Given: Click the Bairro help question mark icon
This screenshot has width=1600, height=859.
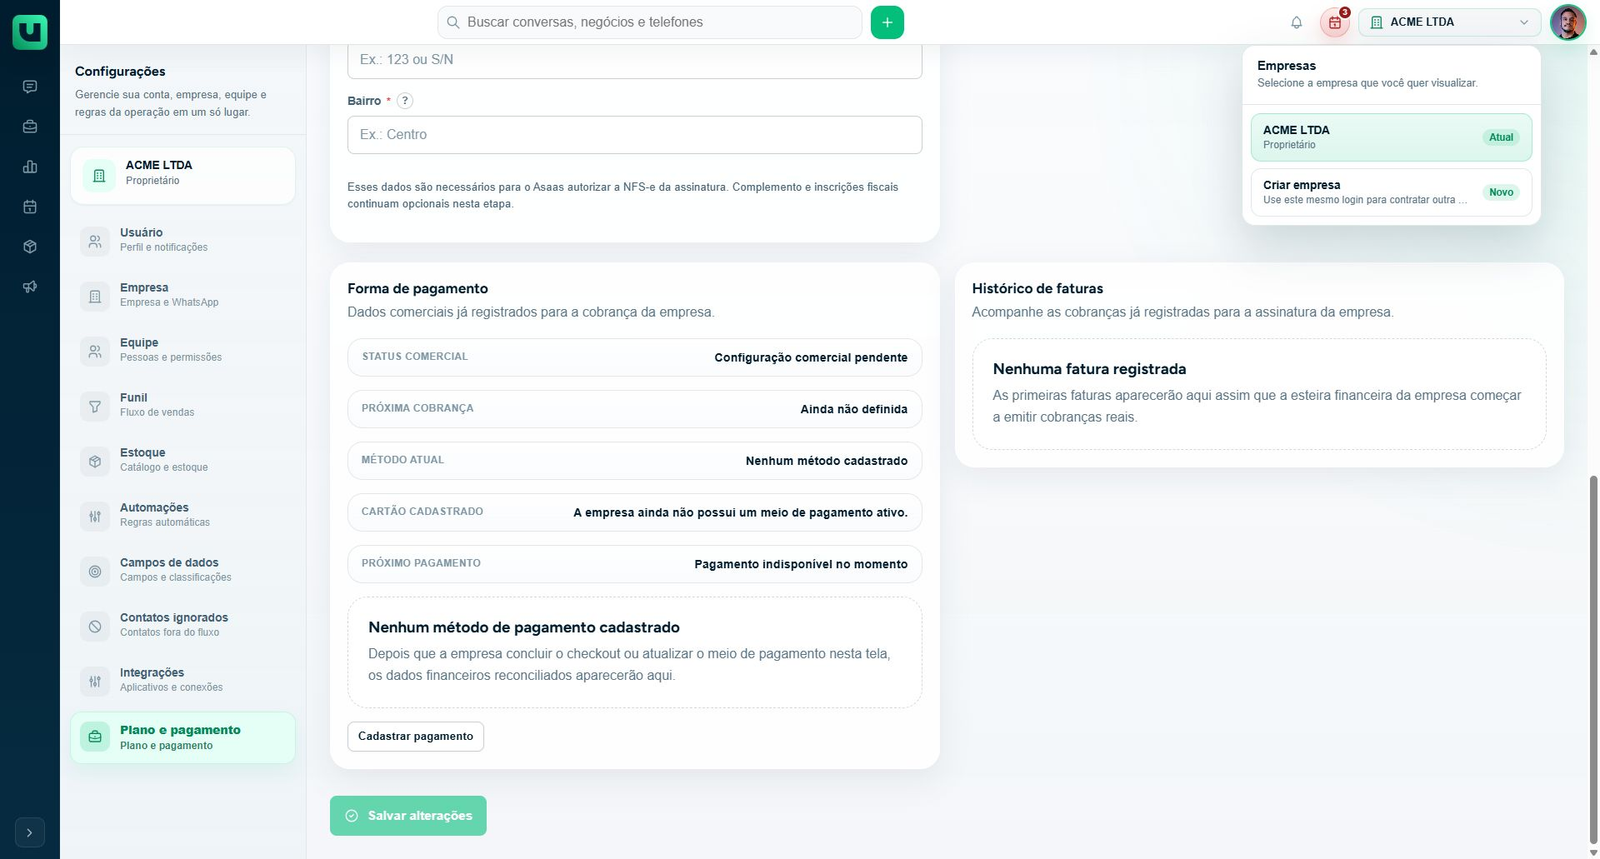Looking at the screenshot, I should pos(405,101).
